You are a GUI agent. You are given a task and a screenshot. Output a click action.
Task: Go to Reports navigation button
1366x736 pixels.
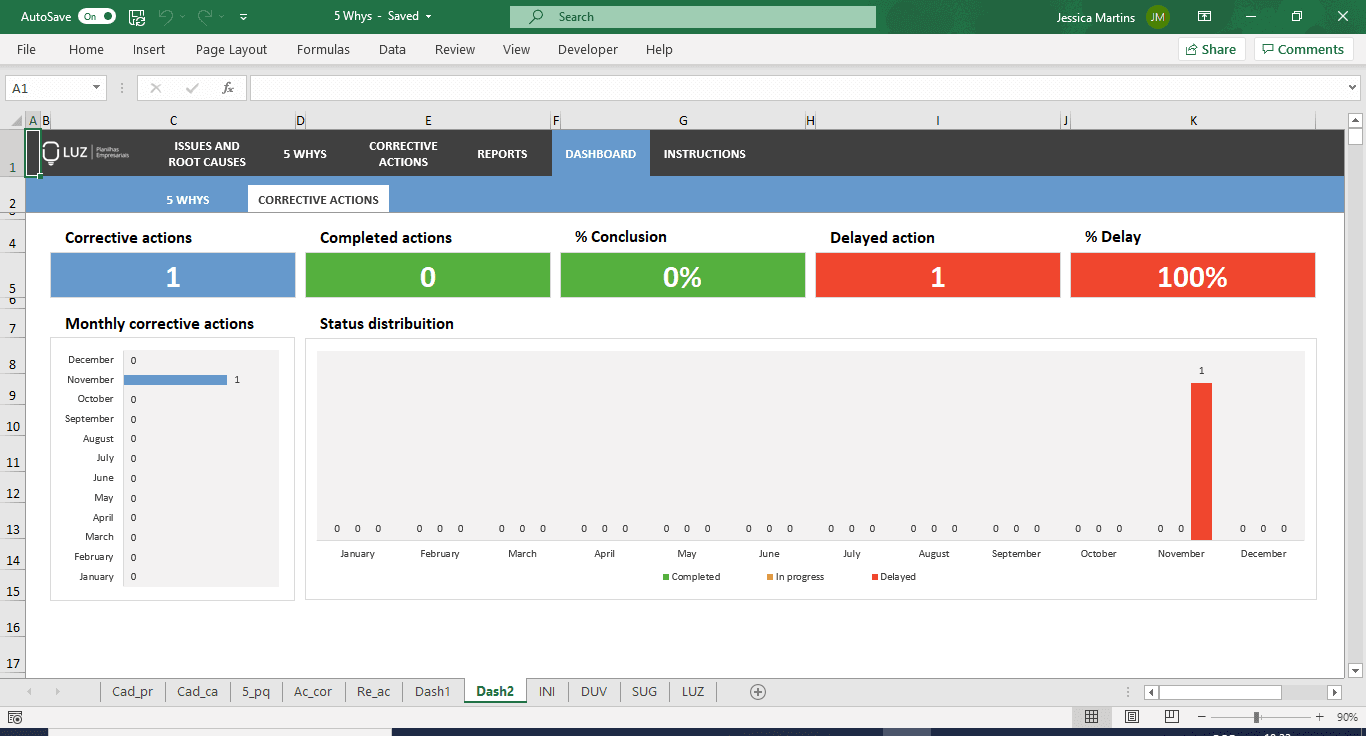pyautogui.click(x=502, y=154)
